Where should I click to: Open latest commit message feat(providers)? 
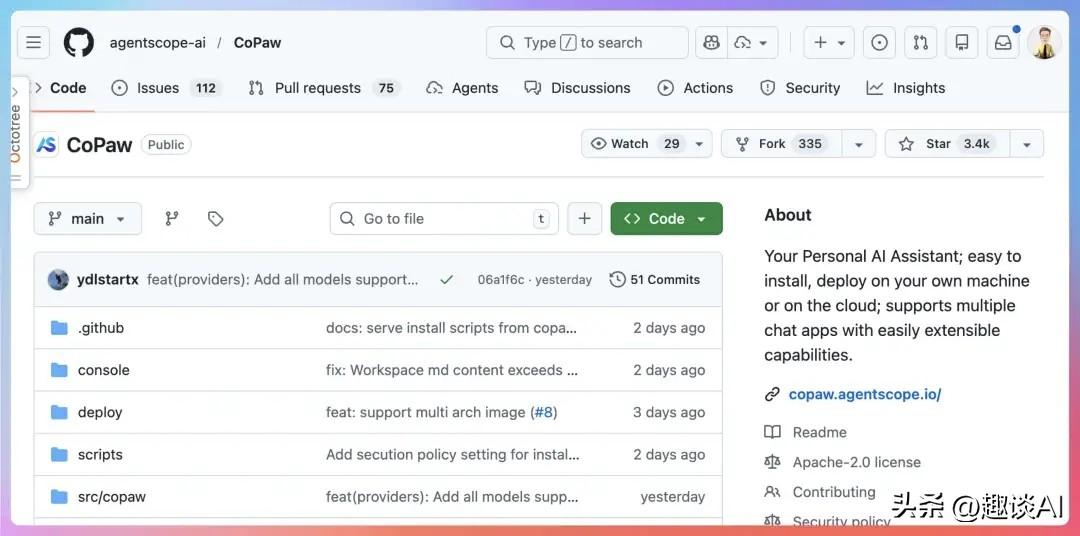[x=282, y=280]
